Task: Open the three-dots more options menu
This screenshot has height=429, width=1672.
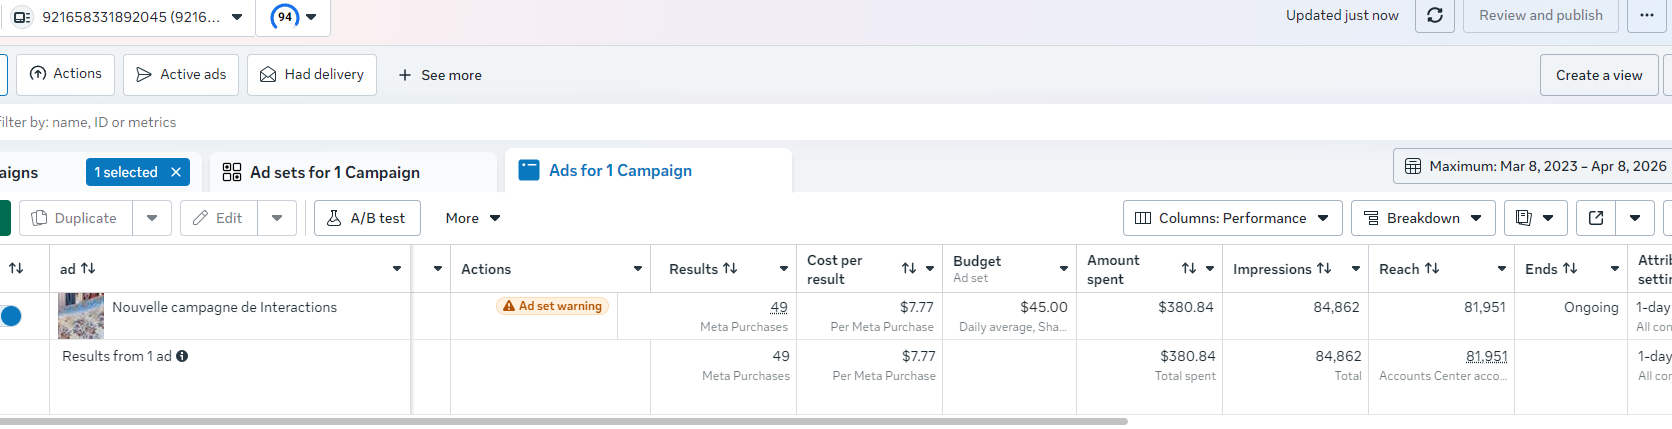Action: 1646,16
